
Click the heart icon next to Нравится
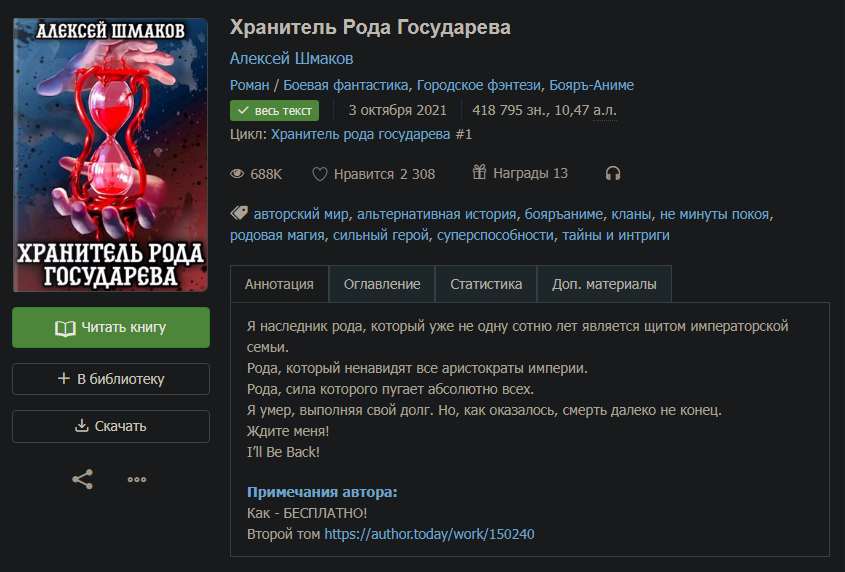(320, 174)
